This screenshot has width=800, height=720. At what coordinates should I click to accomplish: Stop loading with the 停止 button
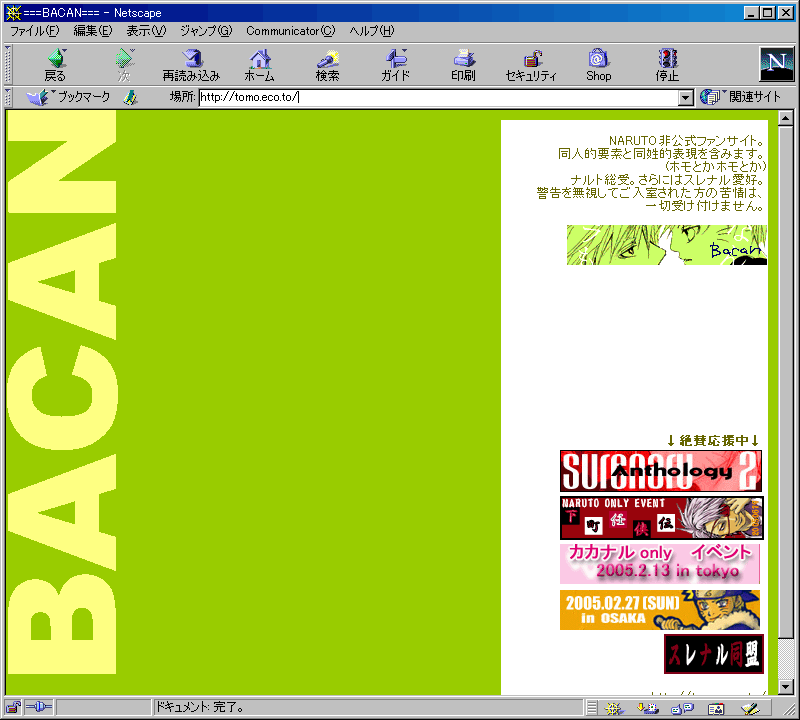[x=667, y=65]
